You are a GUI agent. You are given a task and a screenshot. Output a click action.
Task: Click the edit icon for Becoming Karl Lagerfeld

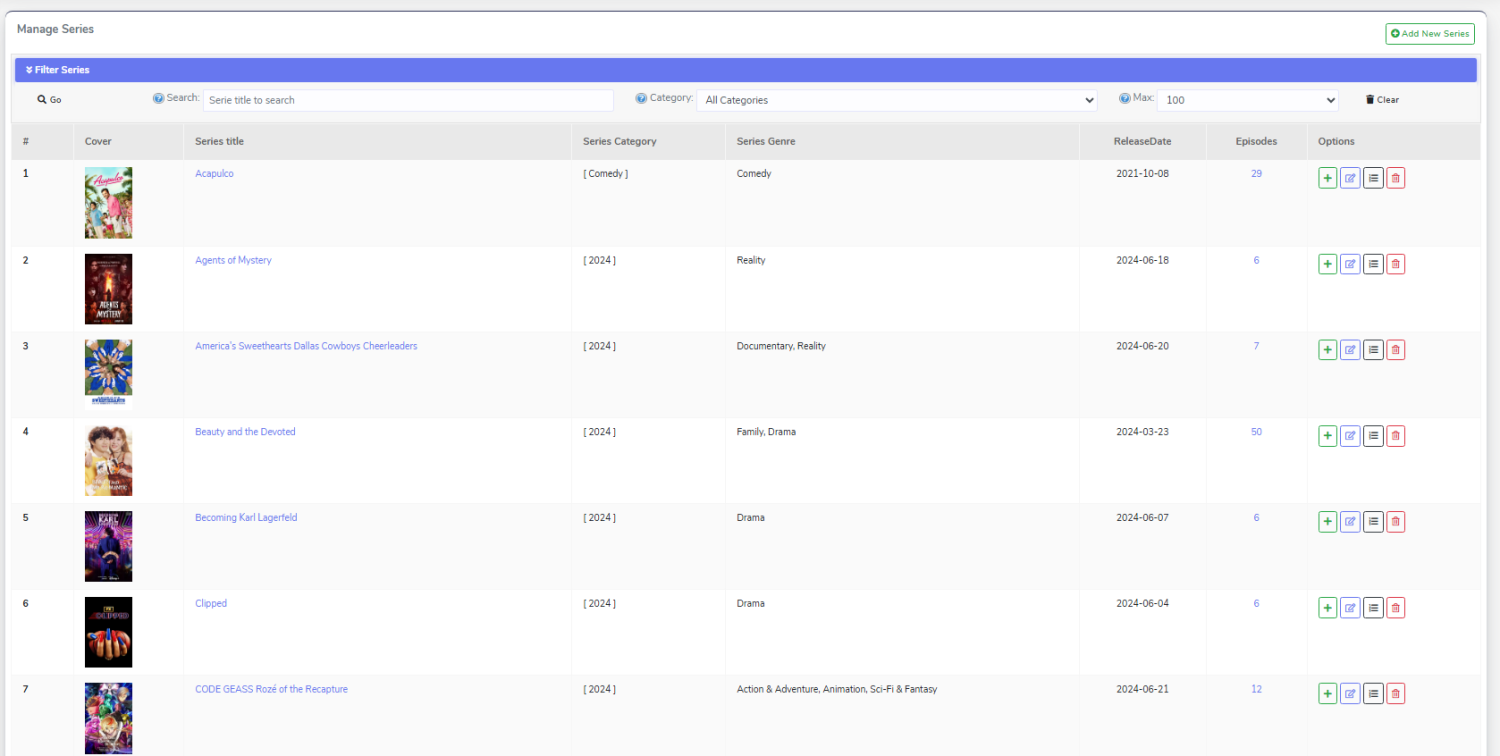pyautogui.click(x=1350, y=522)
